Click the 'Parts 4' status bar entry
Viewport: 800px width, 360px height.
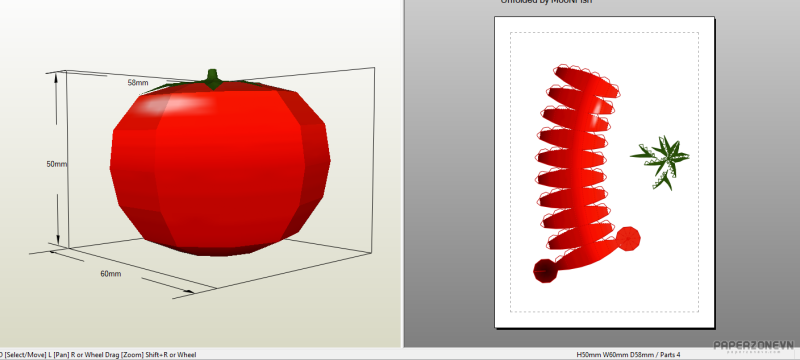tap(670, 354)
